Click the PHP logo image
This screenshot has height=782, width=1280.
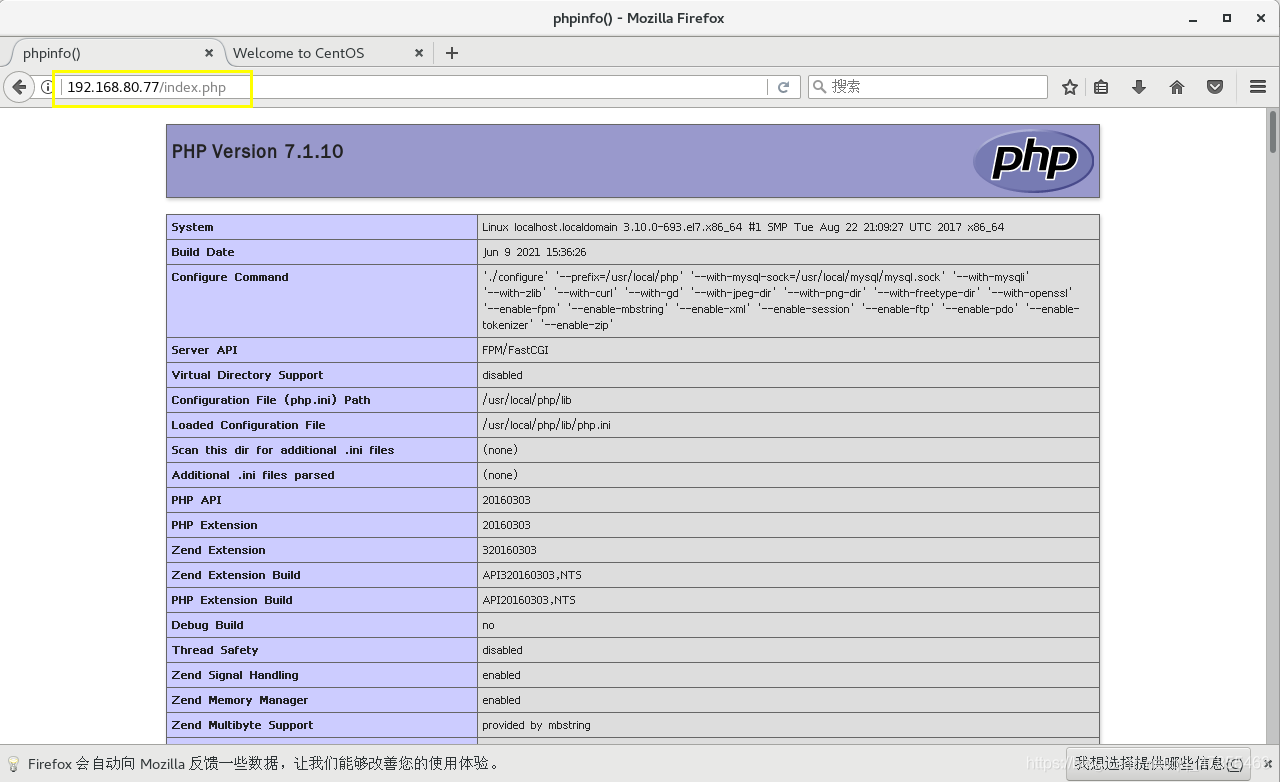(x=1033, y=161)
